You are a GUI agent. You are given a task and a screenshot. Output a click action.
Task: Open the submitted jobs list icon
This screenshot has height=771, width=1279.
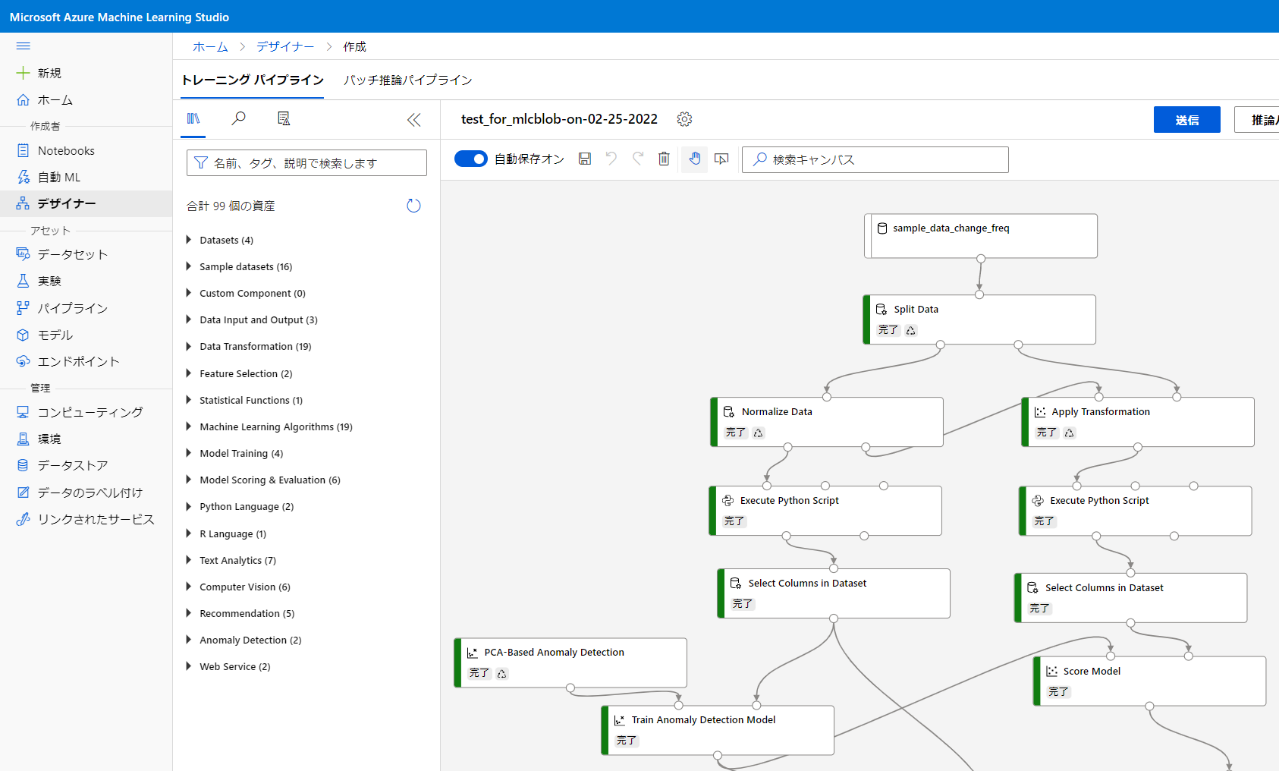pos(284,119)
